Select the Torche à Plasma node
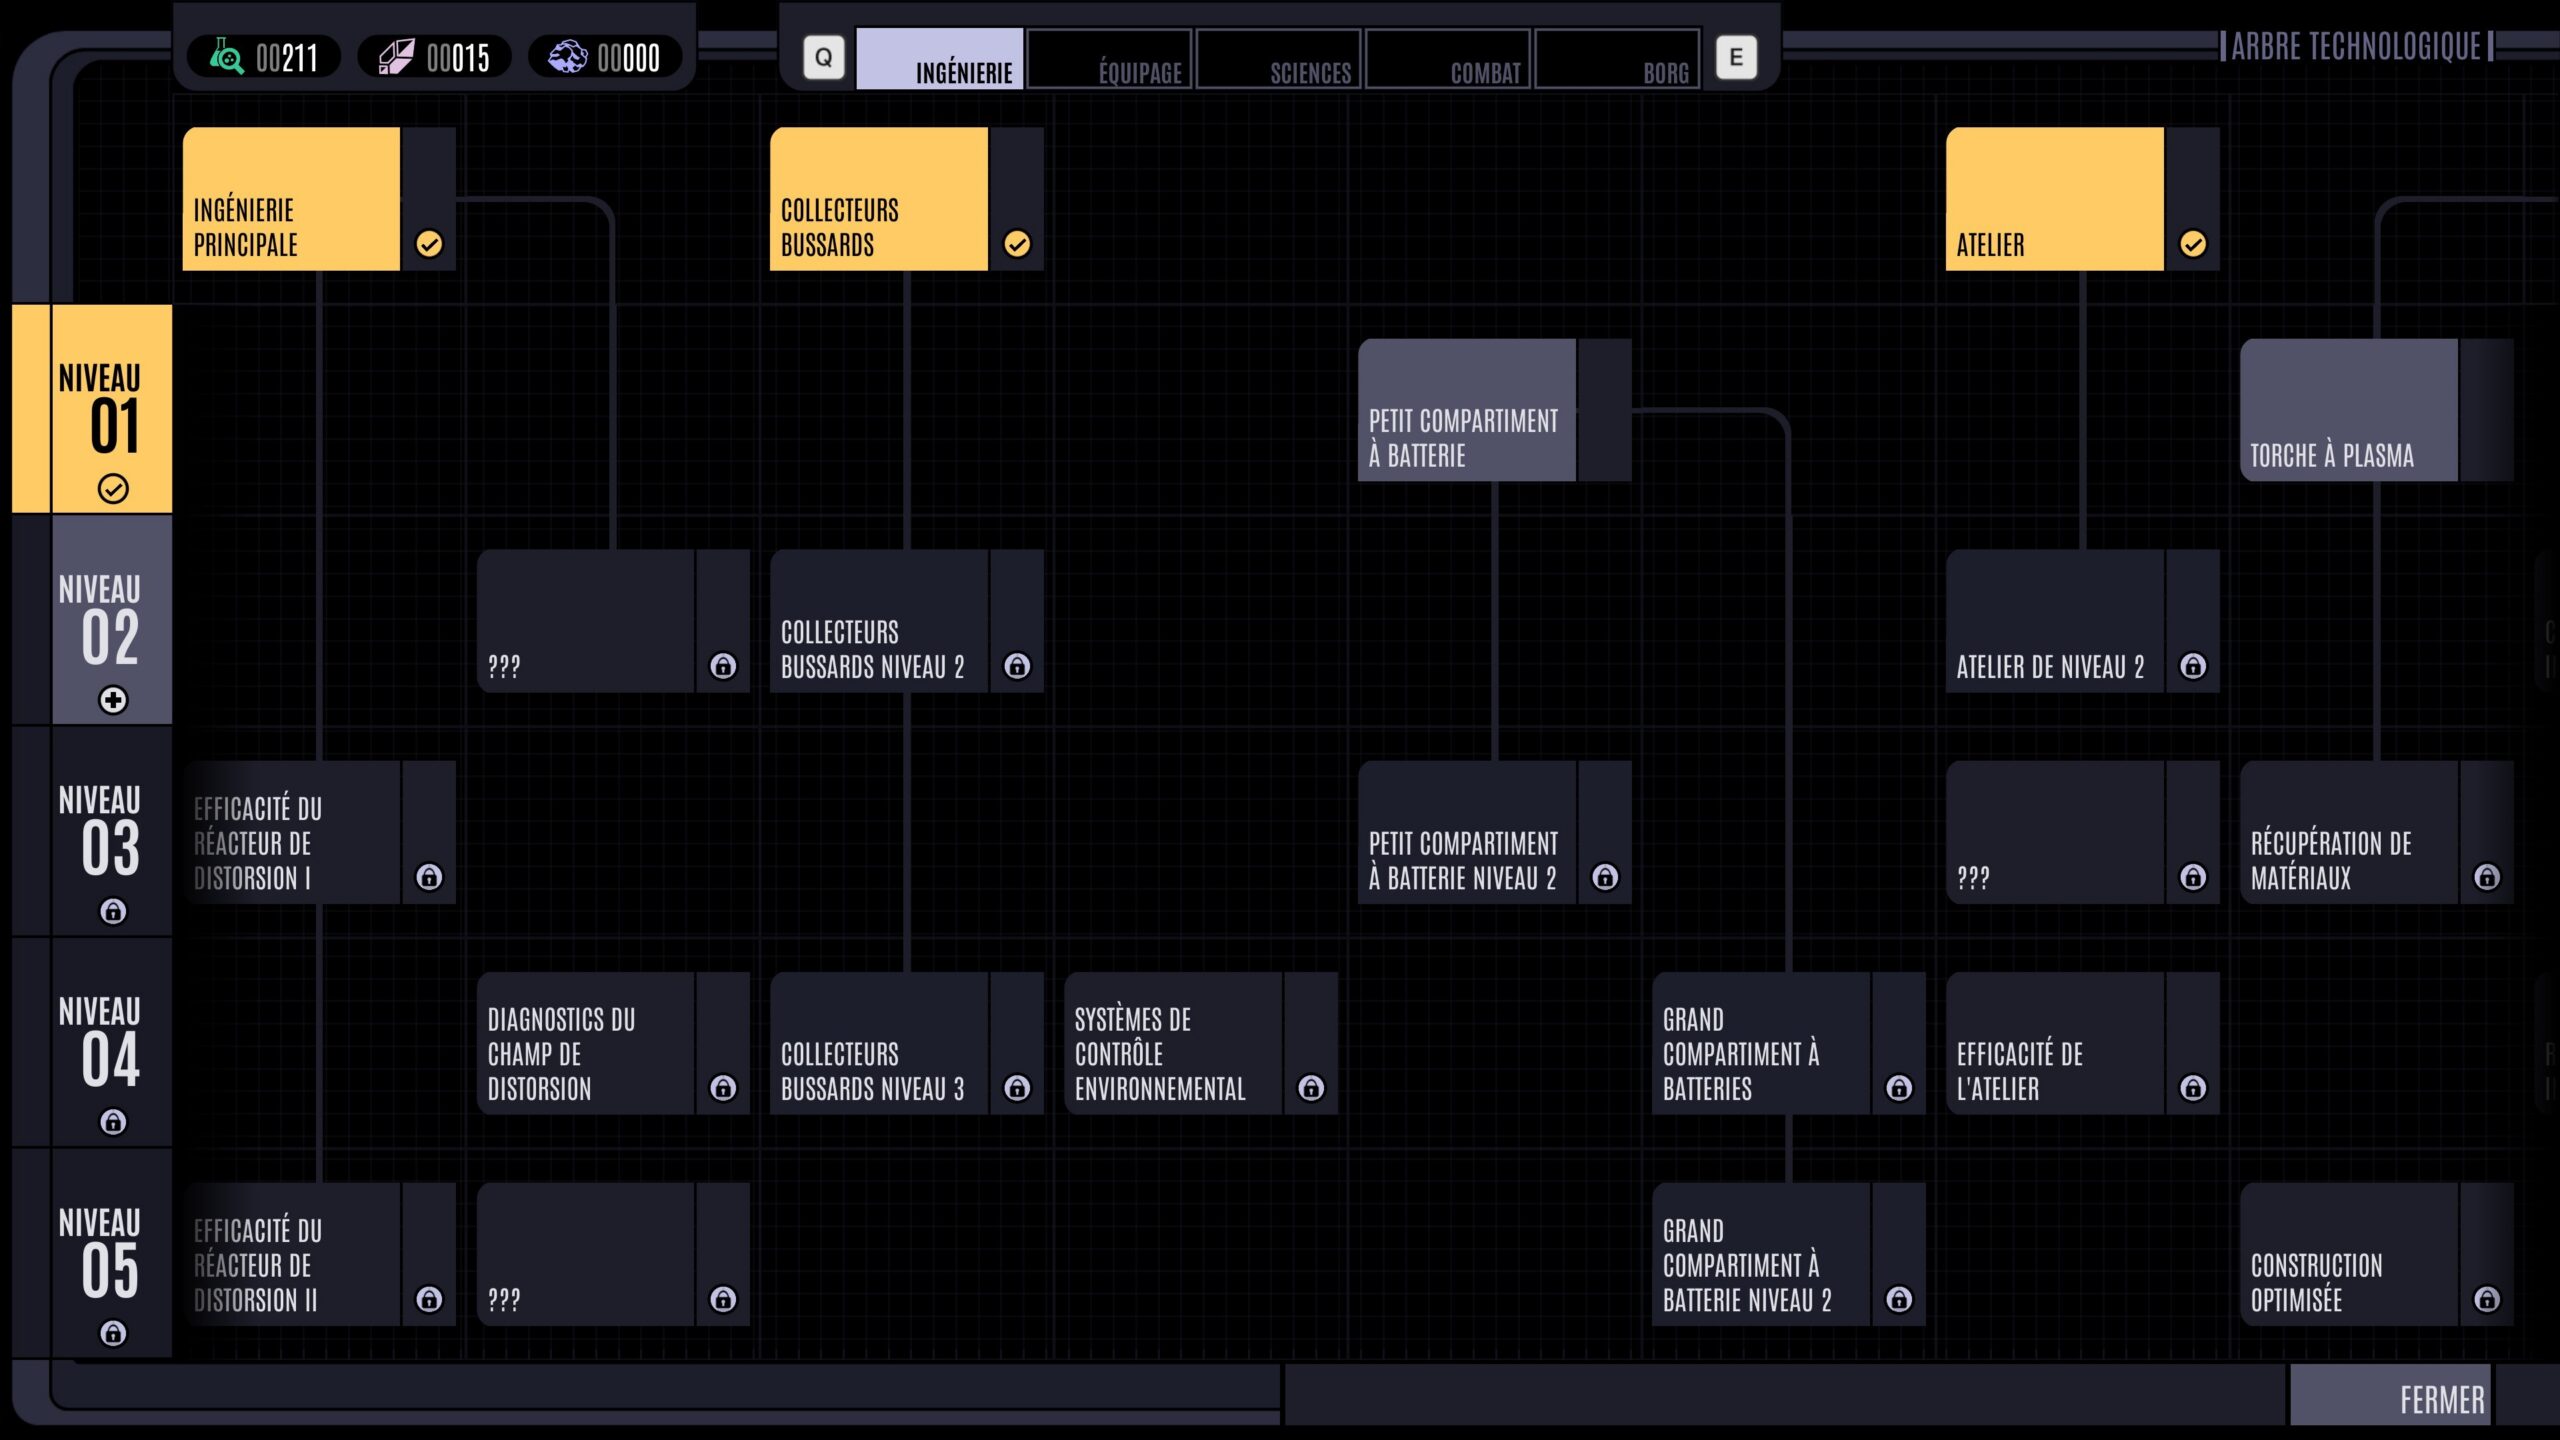The height and width of the screenshot is (1440, 2560). coord(2348,411)
